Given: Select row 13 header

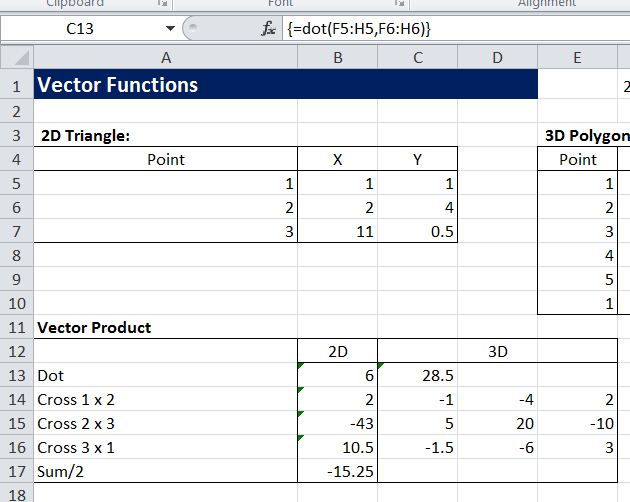Looking at the screenshot, I should click(x=16, y=376).
